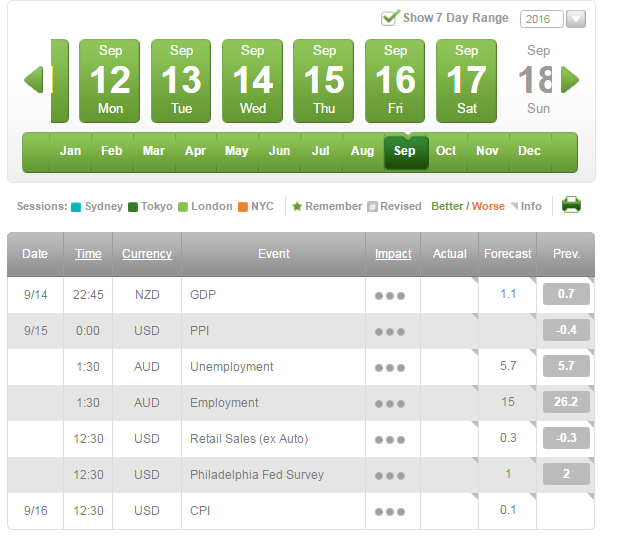618x556 pixels.
Task: Switch to the Apr month tab
Action: coord(195,151)
